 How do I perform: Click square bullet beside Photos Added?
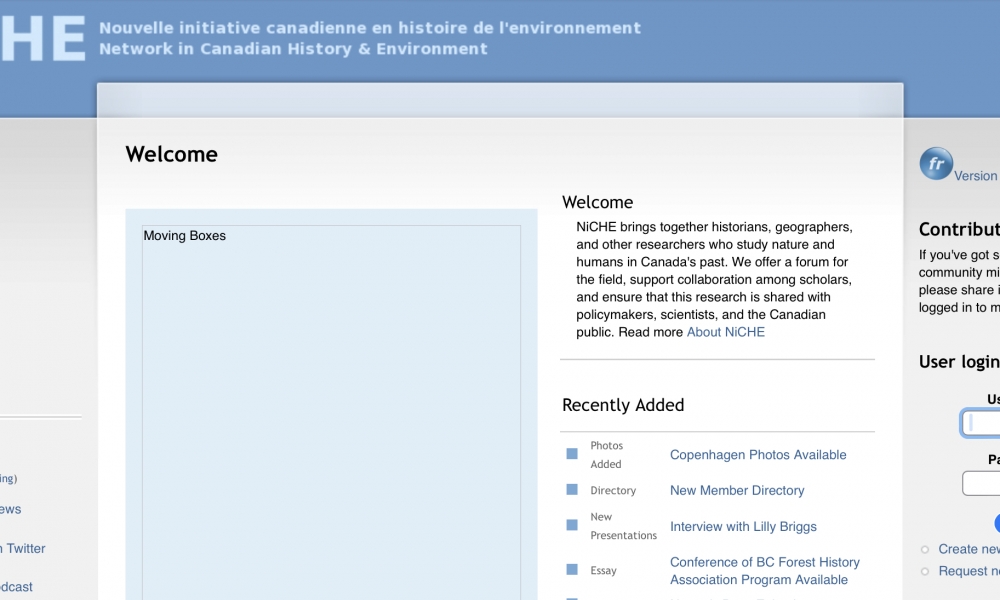pos(572,454)
